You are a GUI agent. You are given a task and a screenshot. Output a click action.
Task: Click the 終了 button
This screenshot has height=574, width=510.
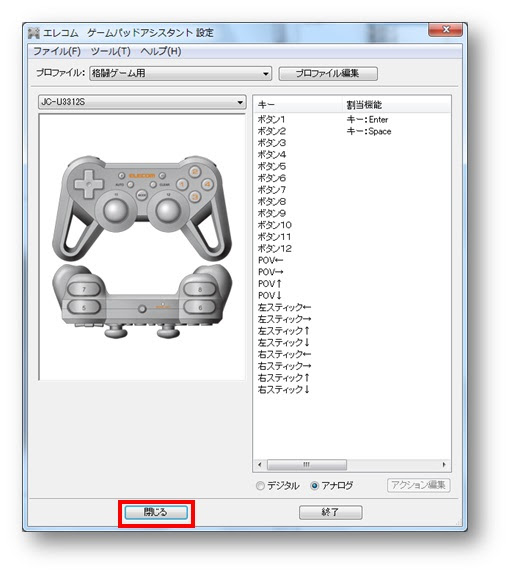[x=331, y=512]
